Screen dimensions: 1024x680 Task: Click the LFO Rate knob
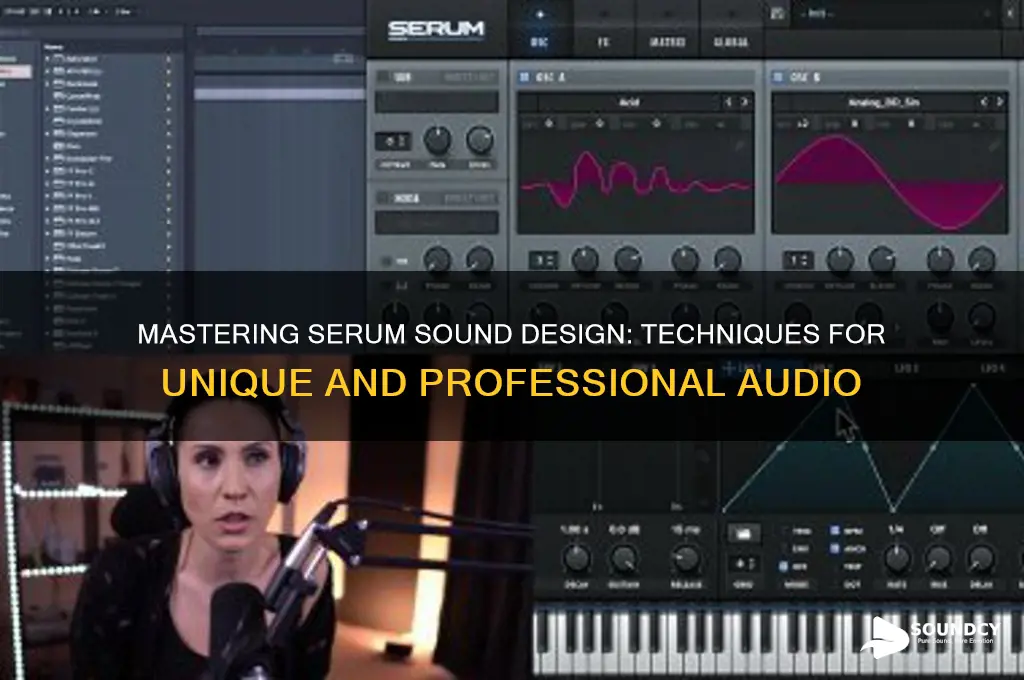(897, 559)
